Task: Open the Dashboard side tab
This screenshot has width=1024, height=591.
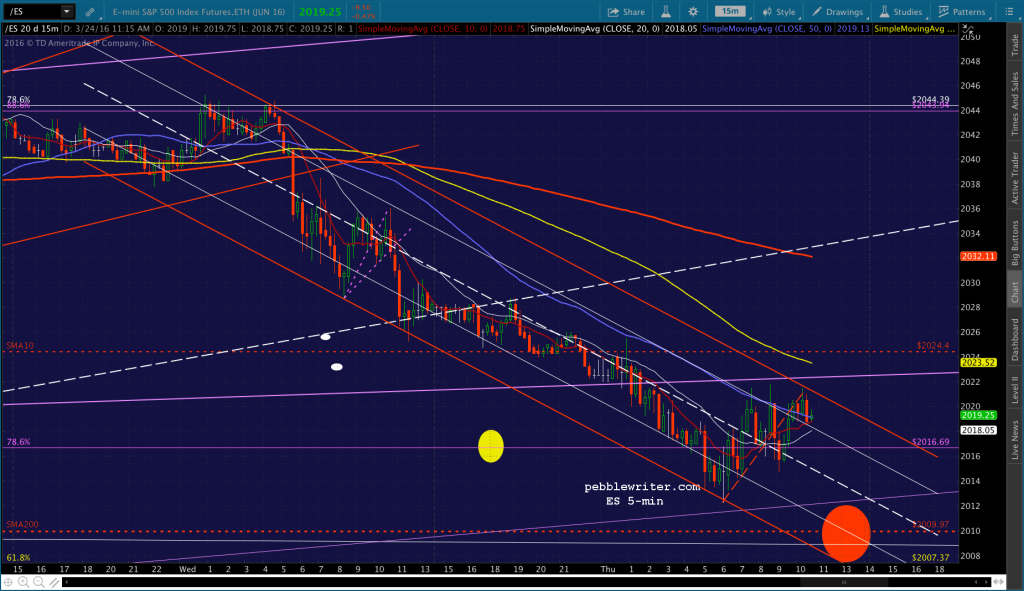Action: [x=1015, y=340]
